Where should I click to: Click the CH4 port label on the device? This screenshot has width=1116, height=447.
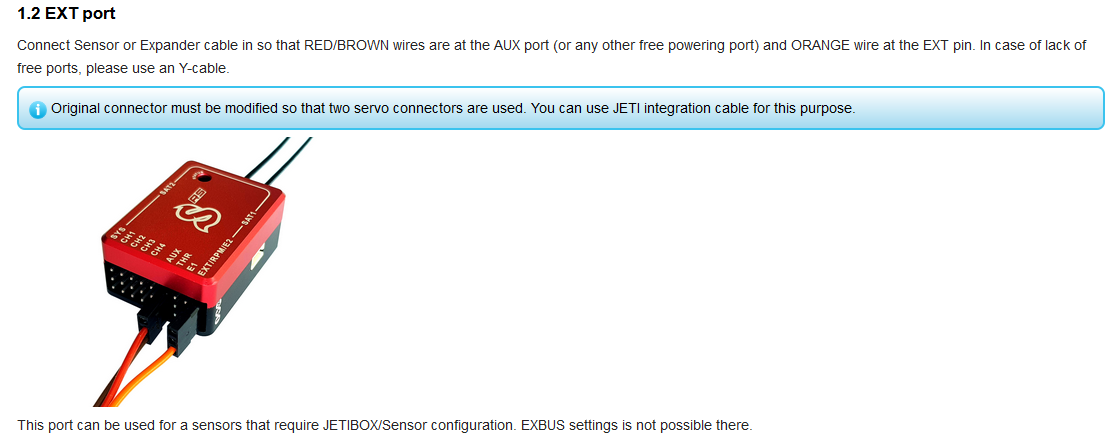[x=158, y=250]
